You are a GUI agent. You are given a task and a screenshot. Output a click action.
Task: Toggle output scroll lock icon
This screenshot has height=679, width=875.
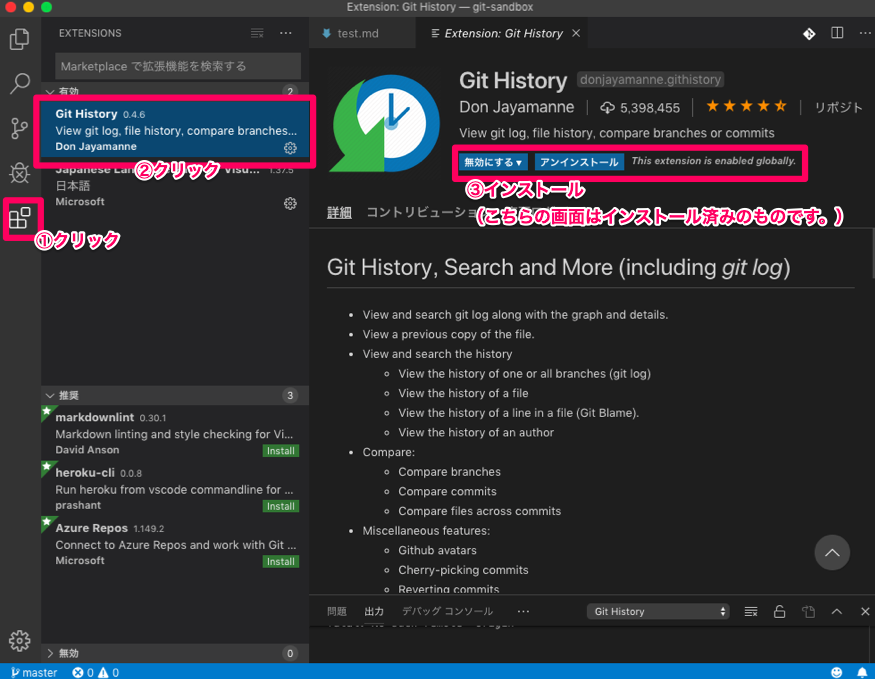[780, 612]
